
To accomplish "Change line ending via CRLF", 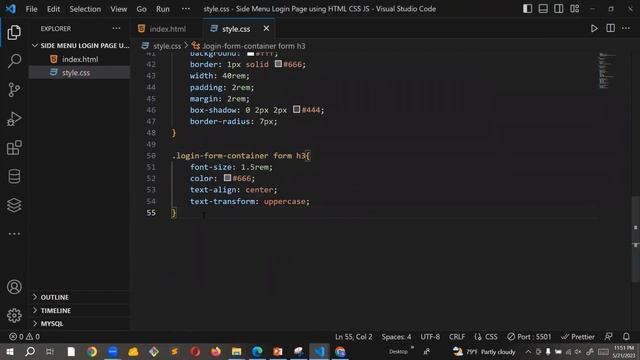I will click(457, 337).
